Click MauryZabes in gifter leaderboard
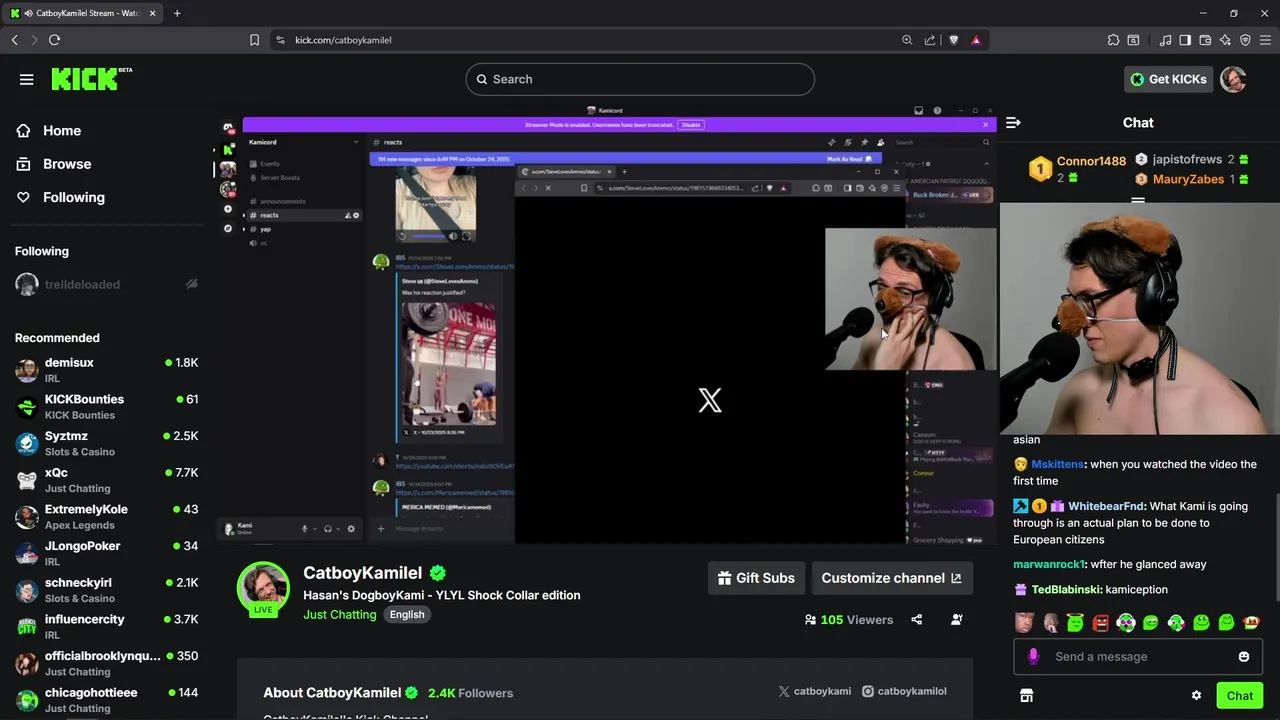Screen dimensions: 1280x720 click(1188, 179)
